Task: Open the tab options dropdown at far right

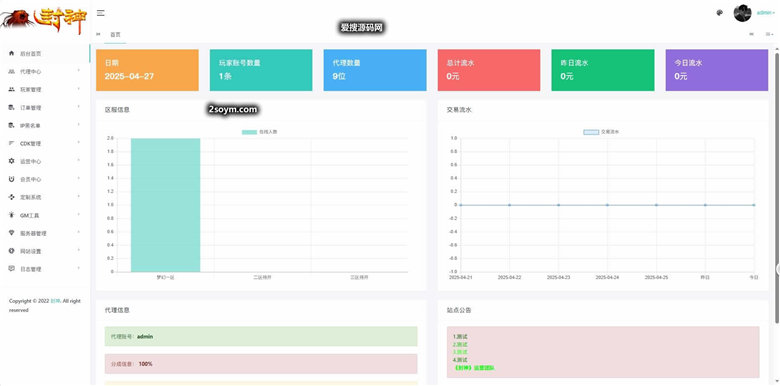Action: coord(769,34)
